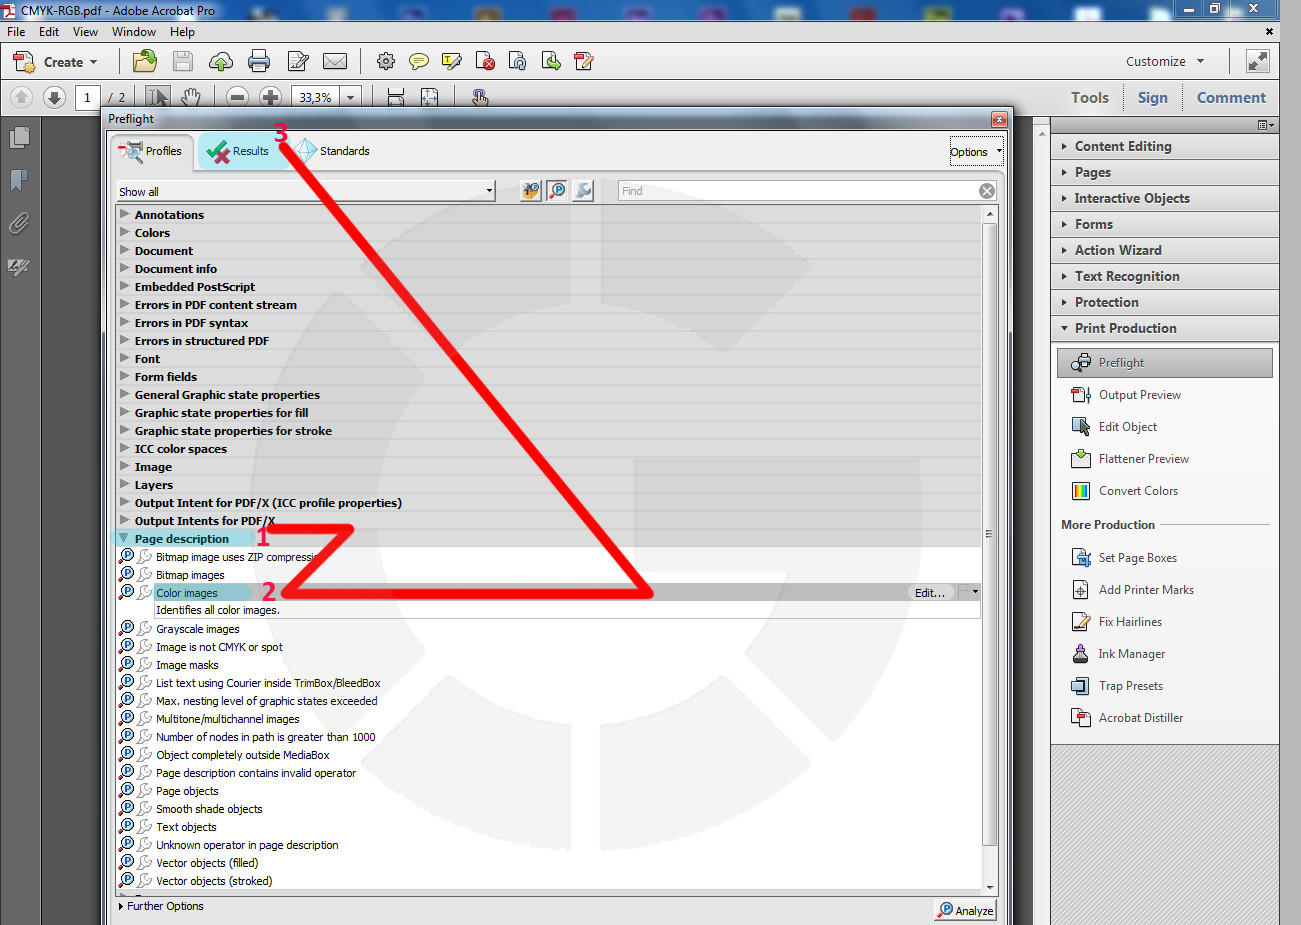
Task: Select the Hand tool in the toolbar
Action: coord(191,97)
